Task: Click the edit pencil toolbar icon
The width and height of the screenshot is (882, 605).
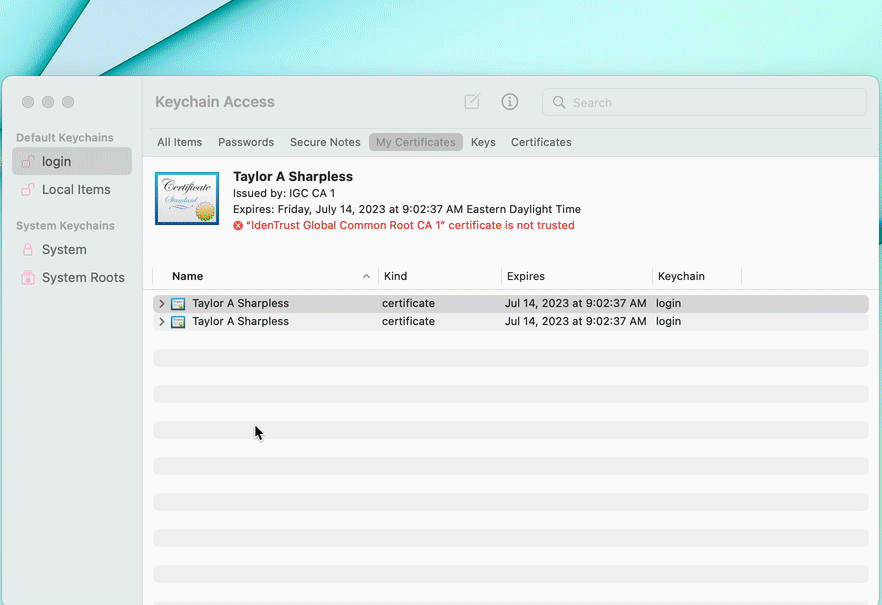Action: tap(471, 102)
